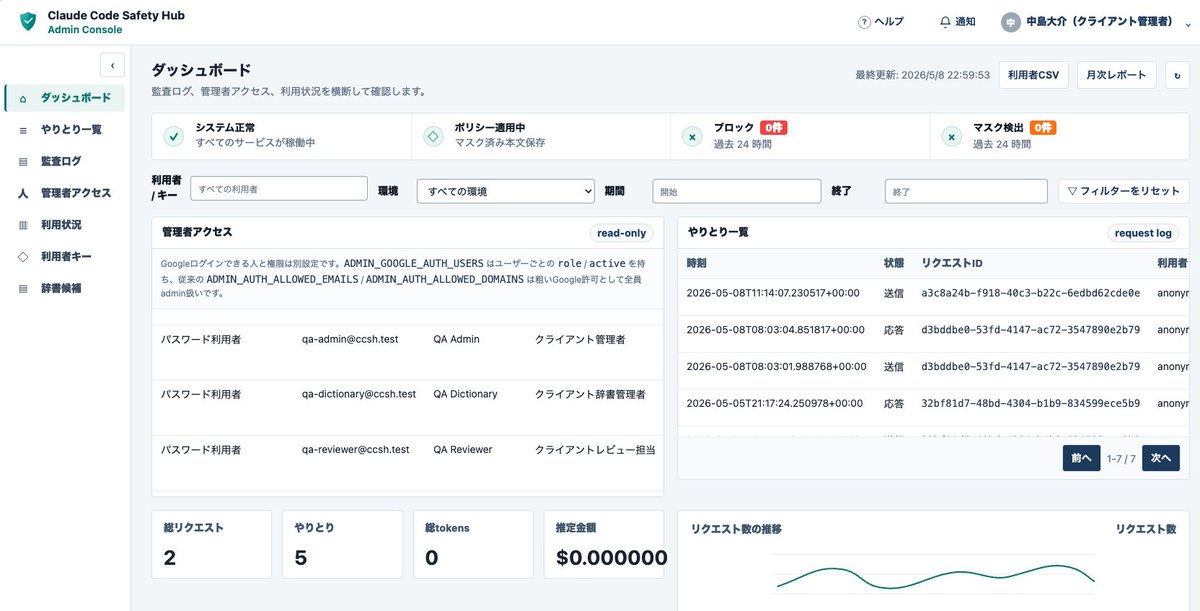Open the 監査ログ sidebar menu item
This screenshot has width=1200, height=611.
[65, 161]
